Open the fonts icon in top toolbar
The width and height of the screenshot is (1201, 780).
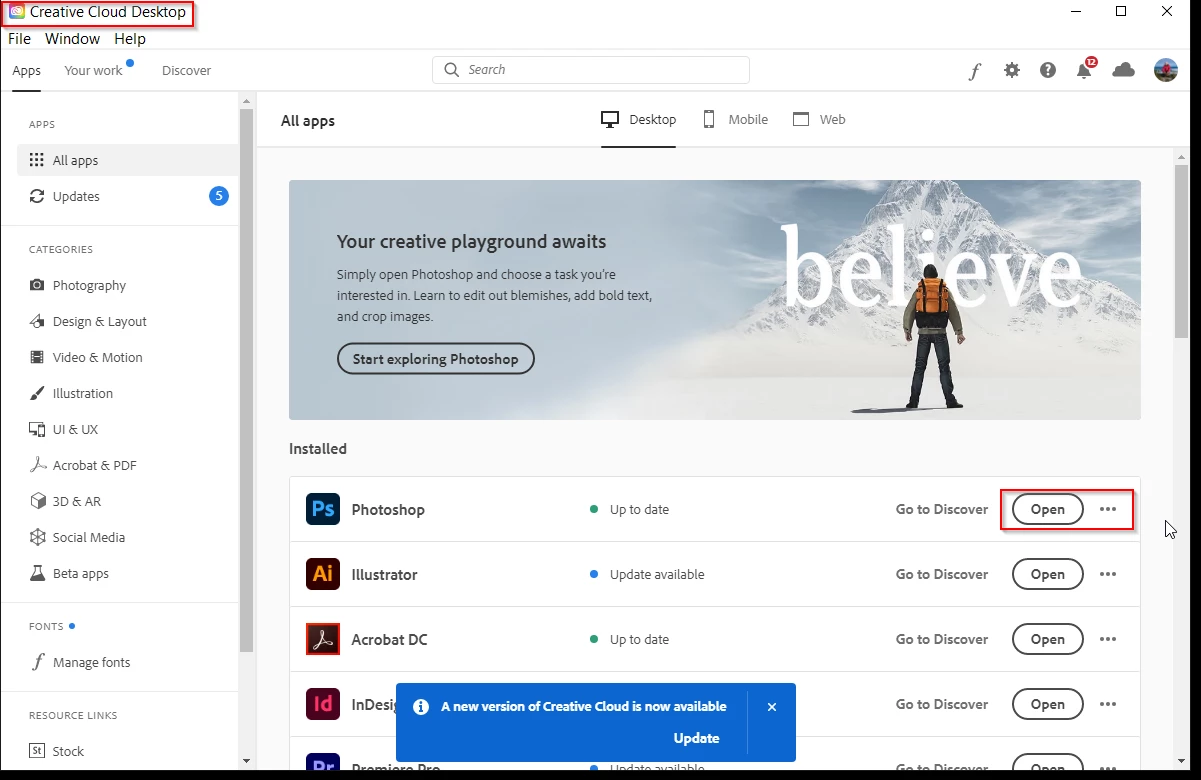click(x=975, y=71)
